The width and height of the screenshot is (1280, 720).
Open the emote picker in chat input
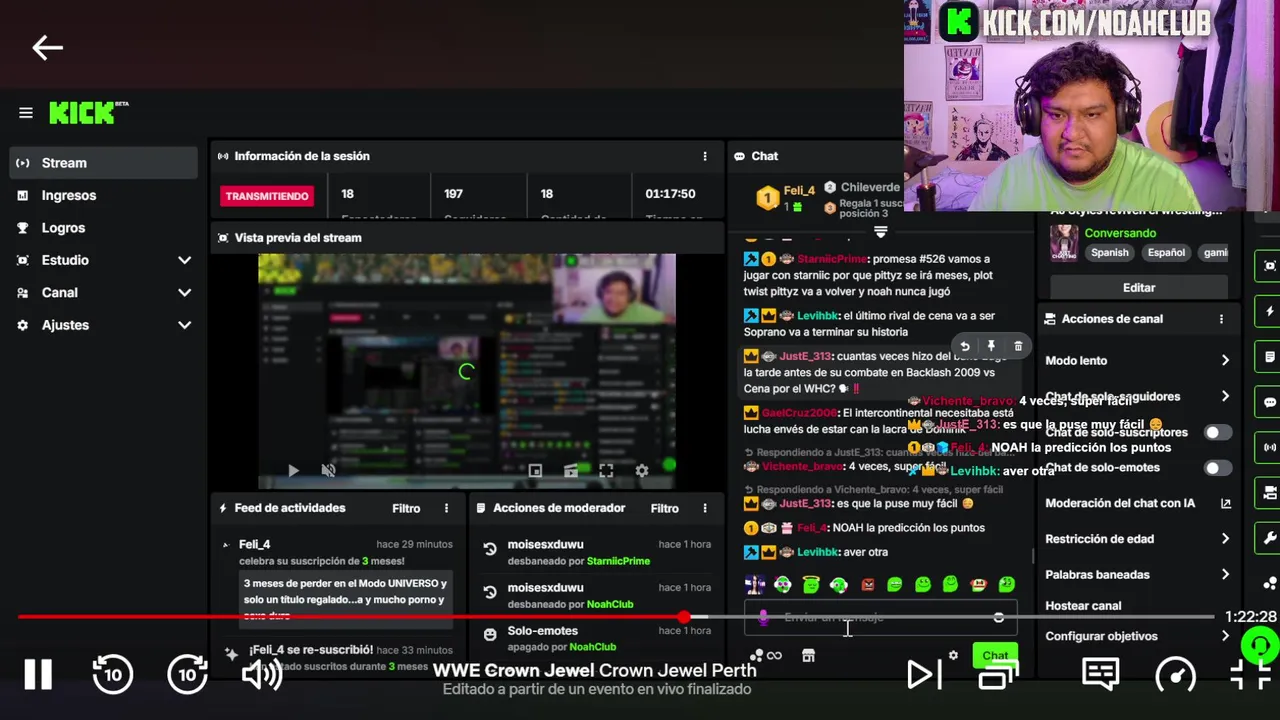998,618
